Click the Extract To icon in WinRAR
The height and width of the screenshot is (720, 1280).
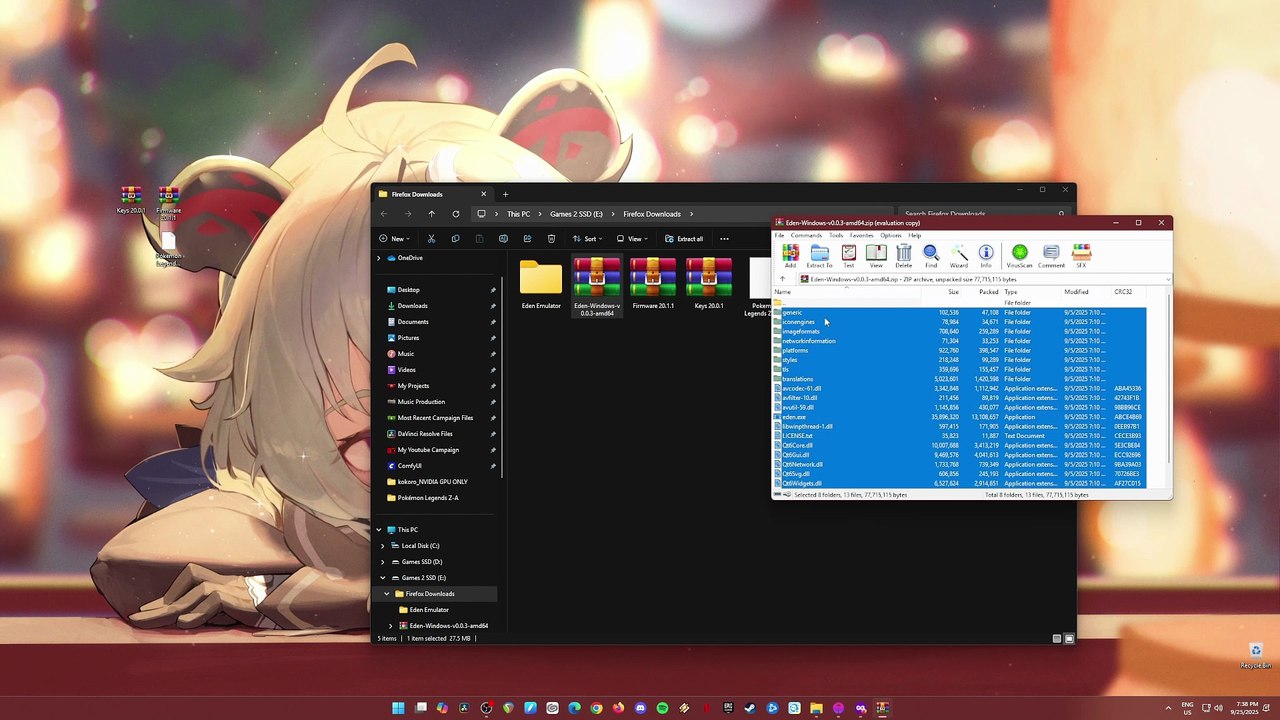tap(820, 256)
